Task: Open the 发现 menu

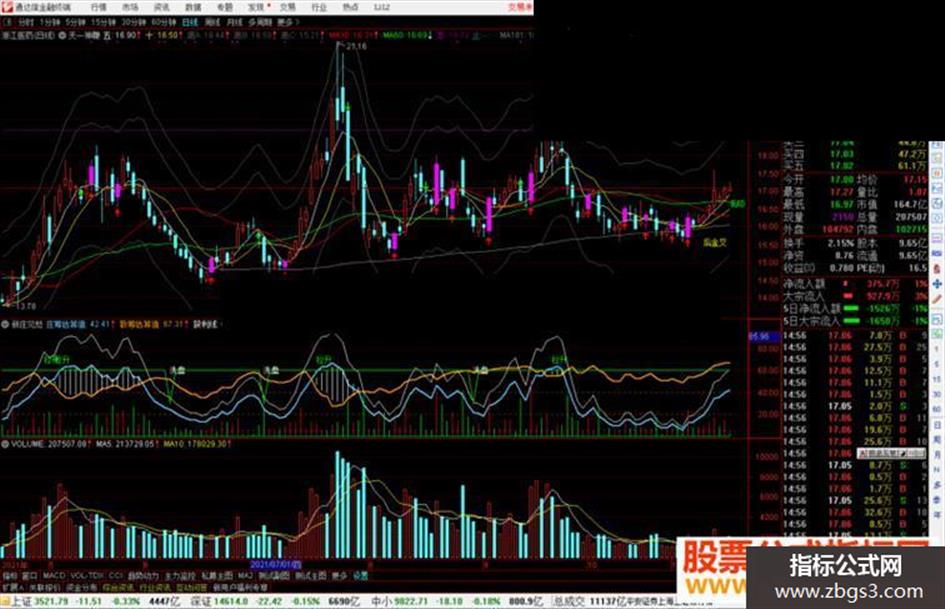Action: click(256, 7)
